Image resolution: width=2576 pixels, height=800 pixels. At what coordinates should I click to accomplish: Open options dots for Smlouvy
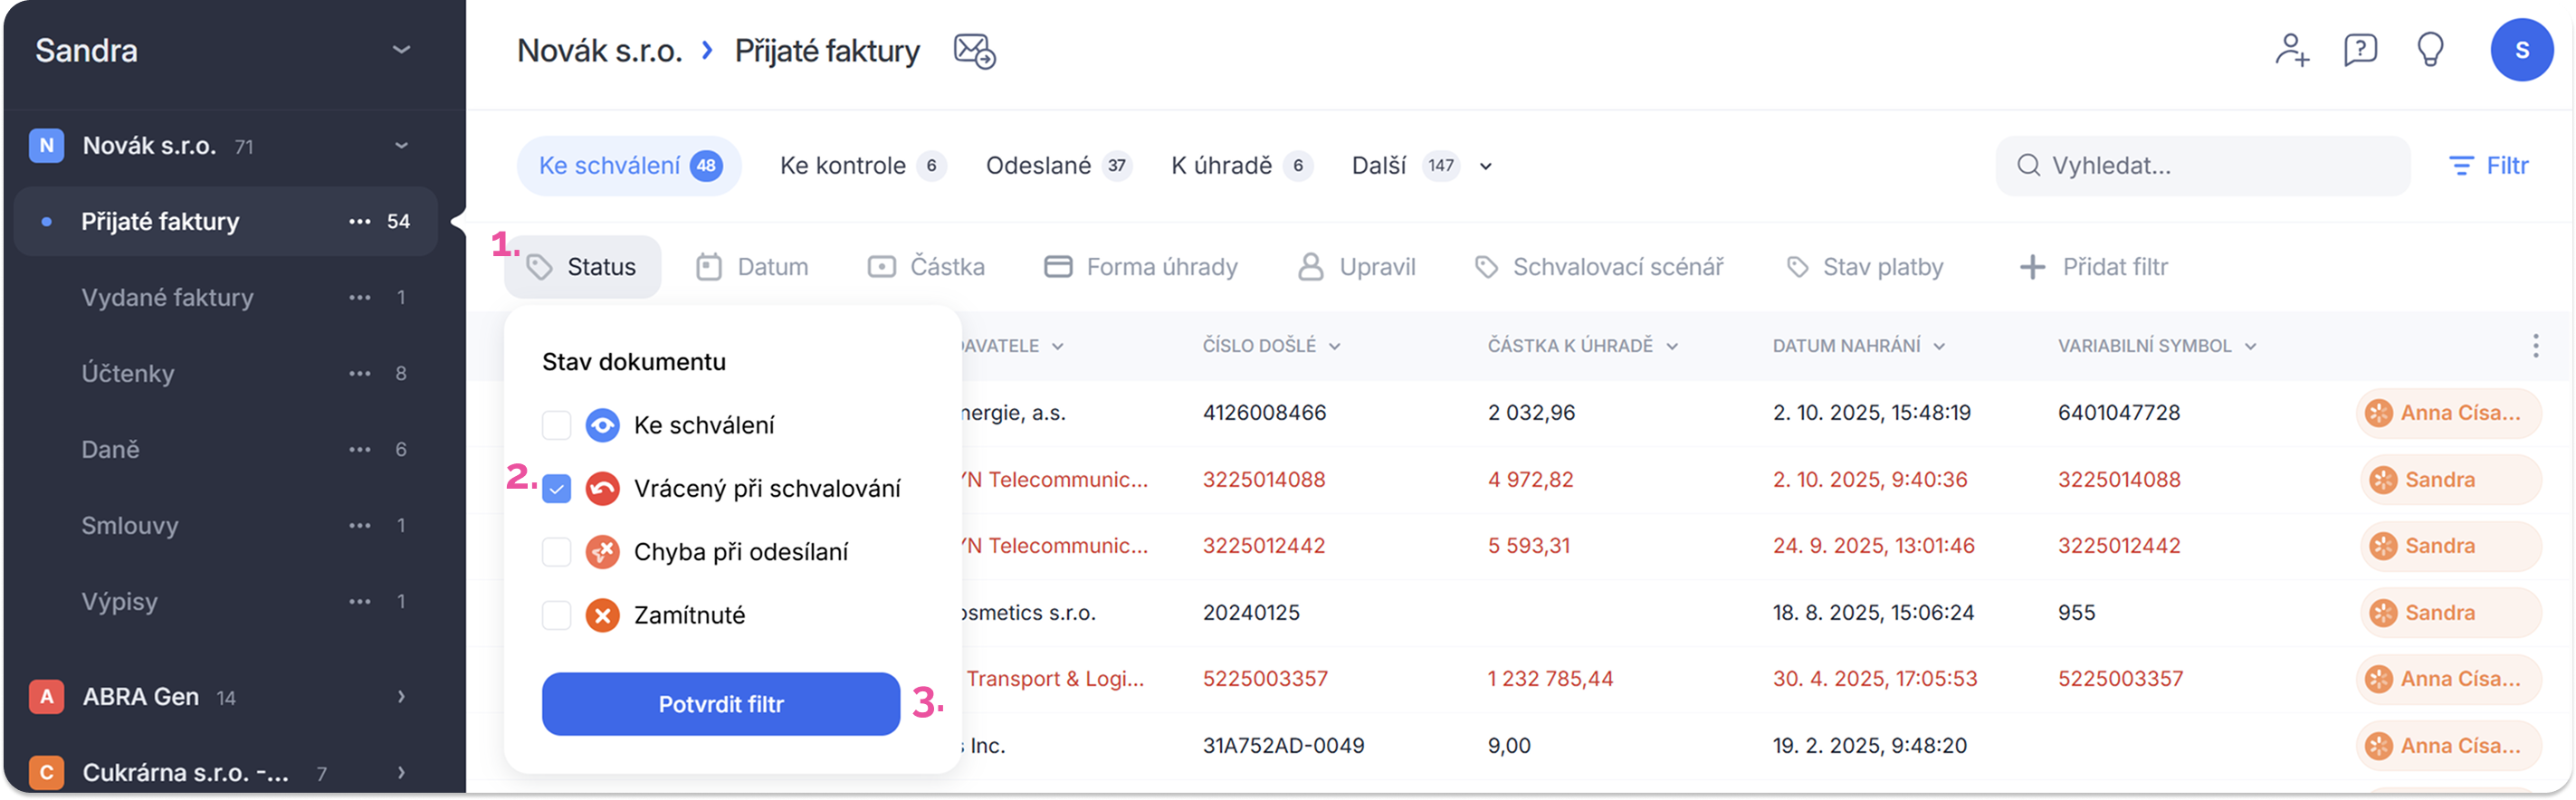point(359,526)
